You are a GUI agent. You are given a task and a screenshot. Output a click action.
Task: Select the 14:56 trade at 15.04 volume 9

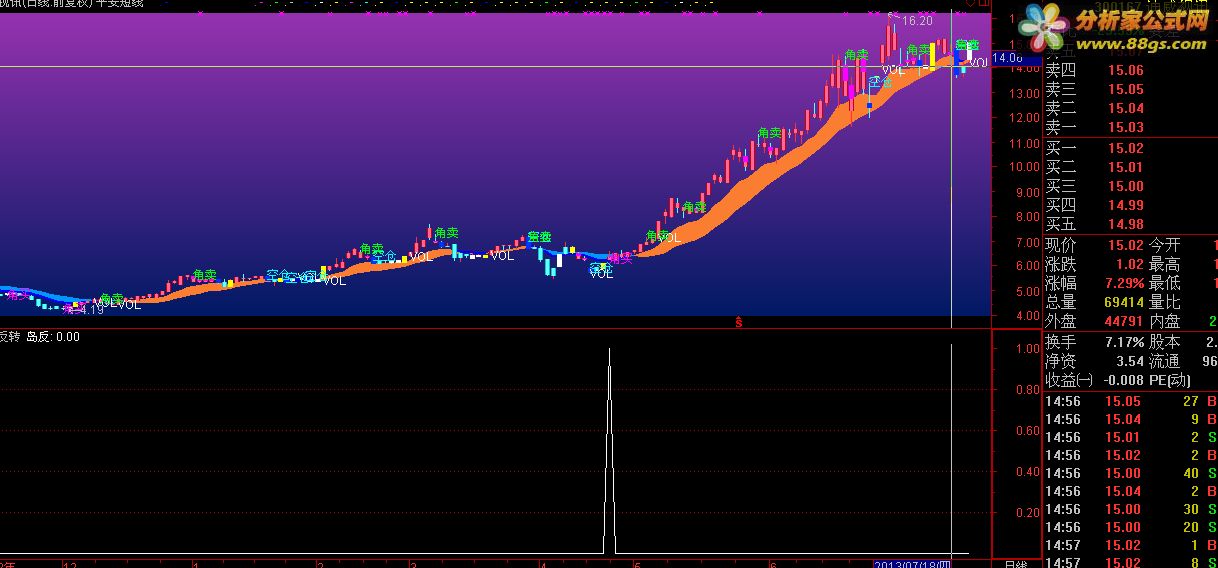coord(1131,419)
